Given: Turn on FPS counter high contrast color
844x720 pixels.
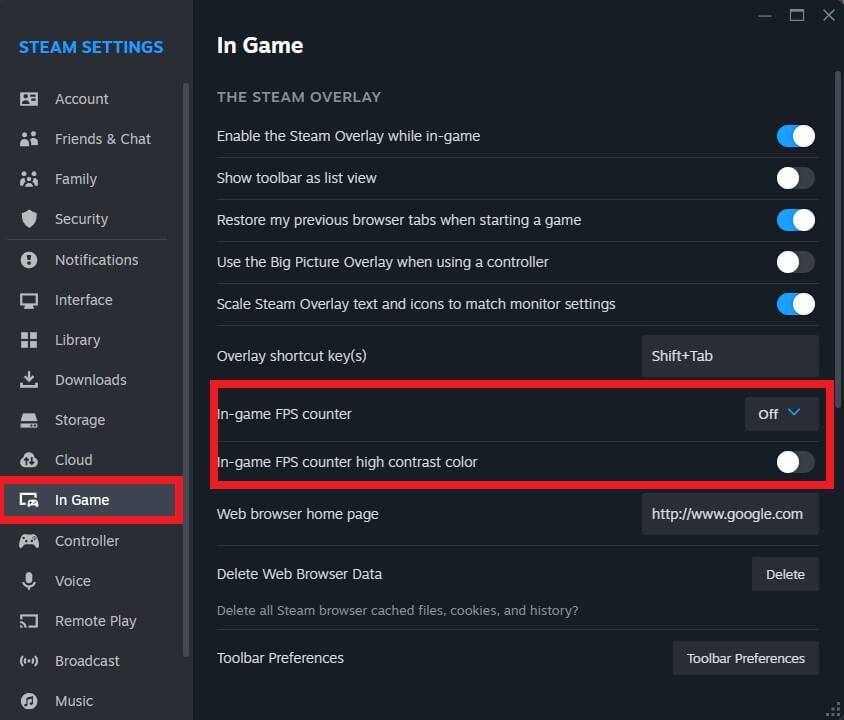Looking at the screenshot, I should 796,462.
